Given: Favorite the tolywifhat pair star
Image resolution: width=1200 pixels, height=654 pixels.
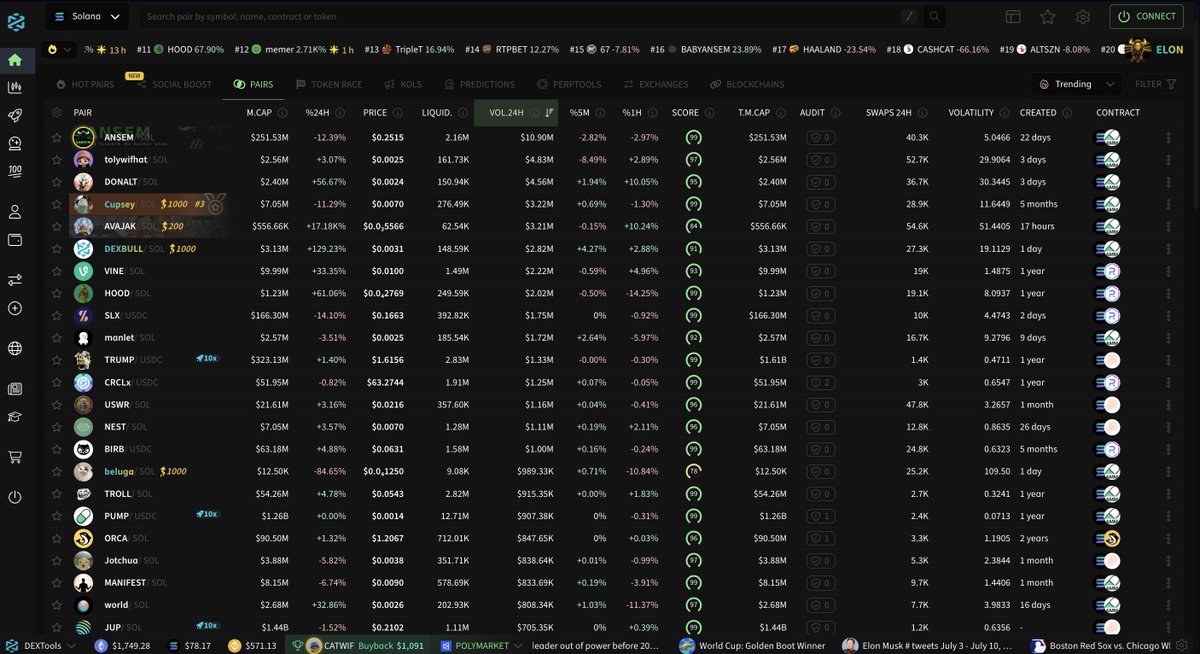Looking at the screenshot, I should (57, 159).
